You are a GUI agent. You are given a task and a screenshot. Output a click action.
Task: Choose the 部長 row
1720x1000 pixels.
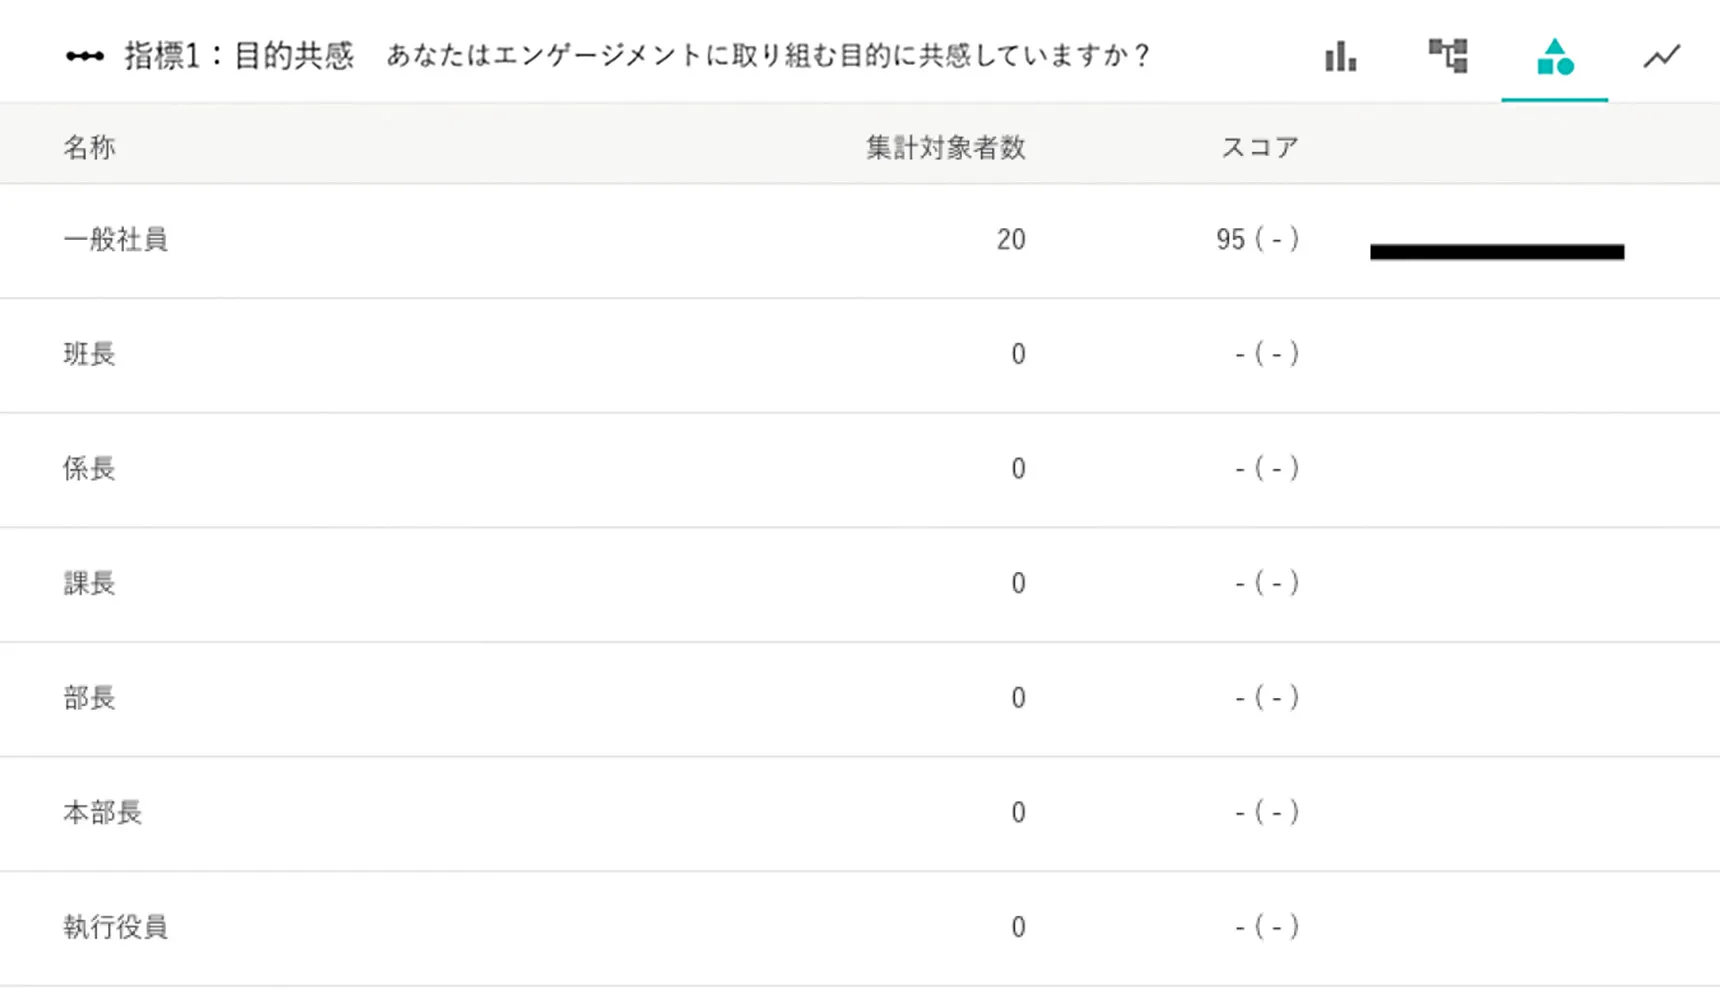[860, 699]
